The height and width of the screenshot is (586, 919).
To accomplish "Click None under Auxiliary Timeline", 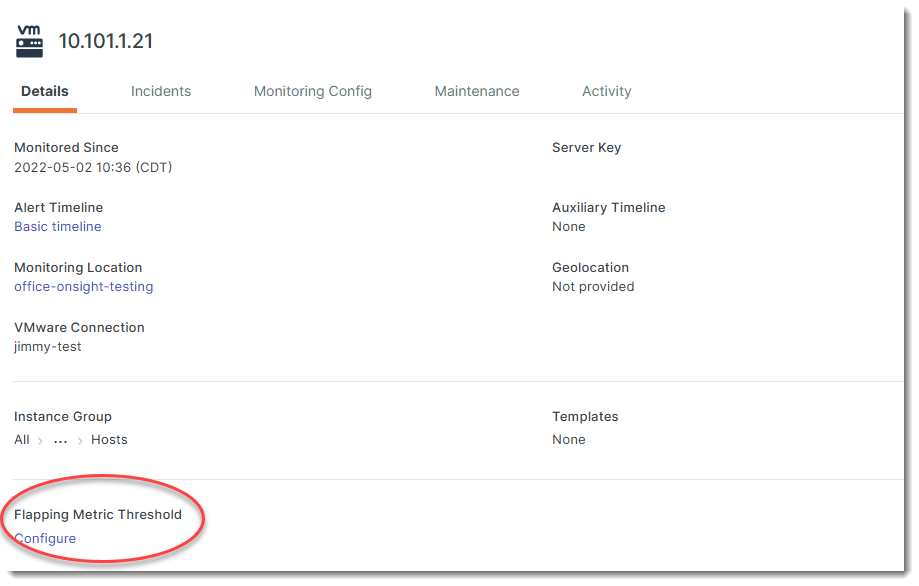I will [x=569, y=227].
